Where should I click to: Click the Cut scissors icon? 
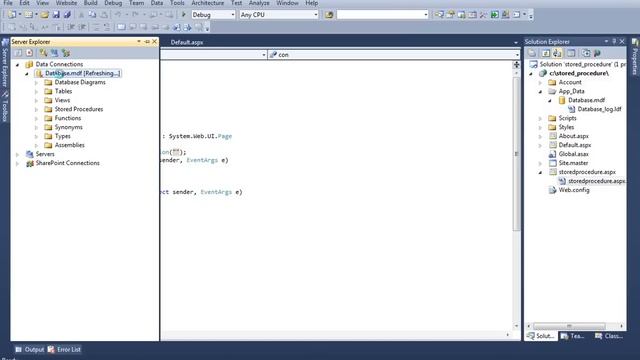click(x=81, y=15)
